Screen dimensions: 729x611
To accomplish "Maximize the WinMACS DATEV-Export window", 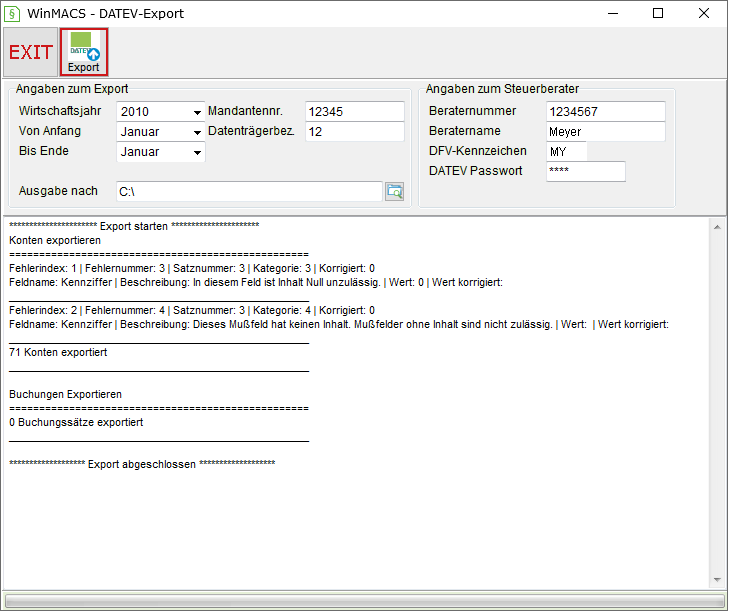I will pos(658,13).
